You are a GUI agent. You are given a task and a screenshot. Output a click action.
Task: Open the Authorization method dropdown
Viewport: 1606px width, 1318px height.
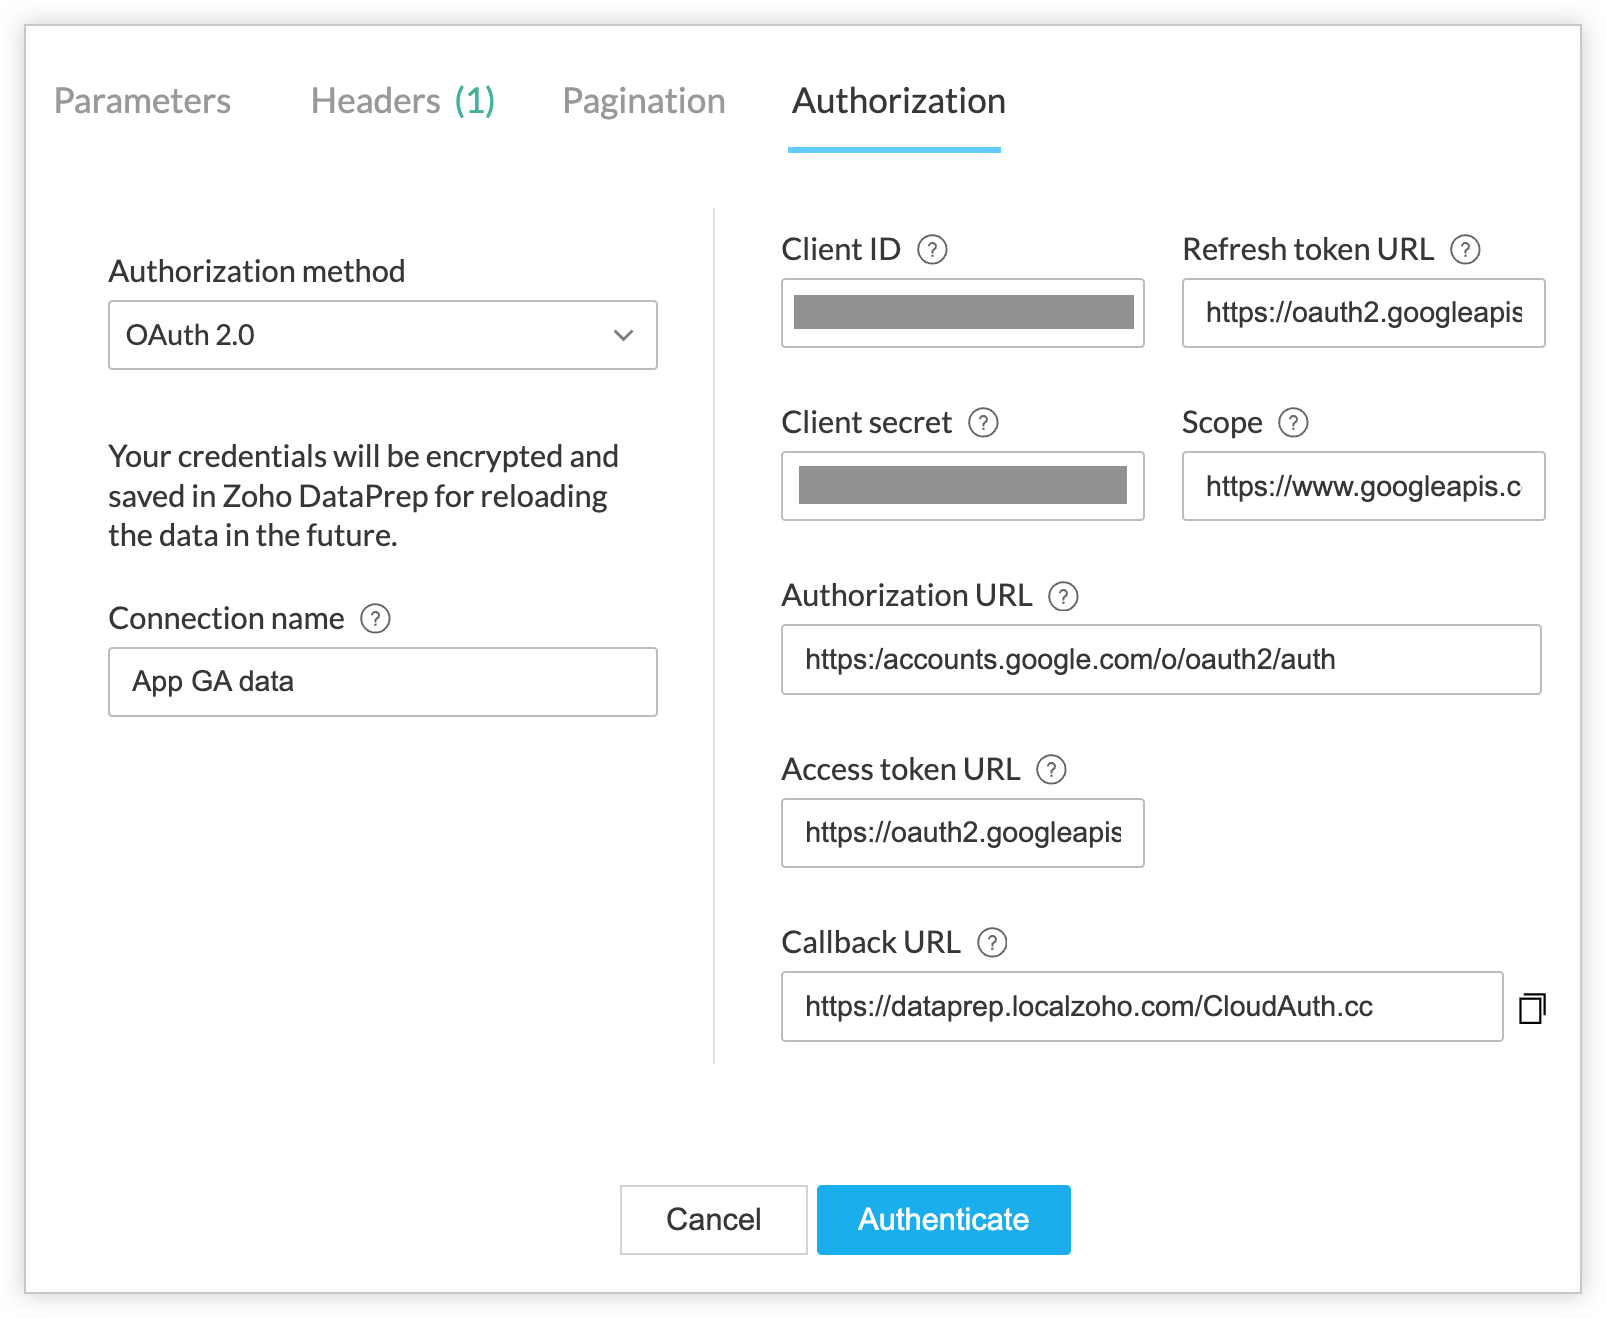coord(382,335)
